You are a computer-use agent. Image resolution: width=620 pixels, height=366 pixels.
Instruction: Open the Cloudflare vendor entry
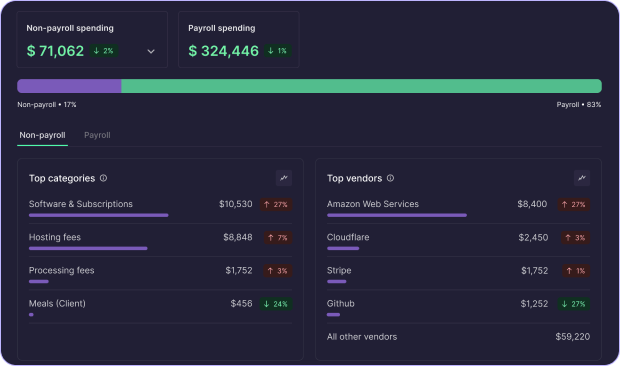[x=458, y=241]
